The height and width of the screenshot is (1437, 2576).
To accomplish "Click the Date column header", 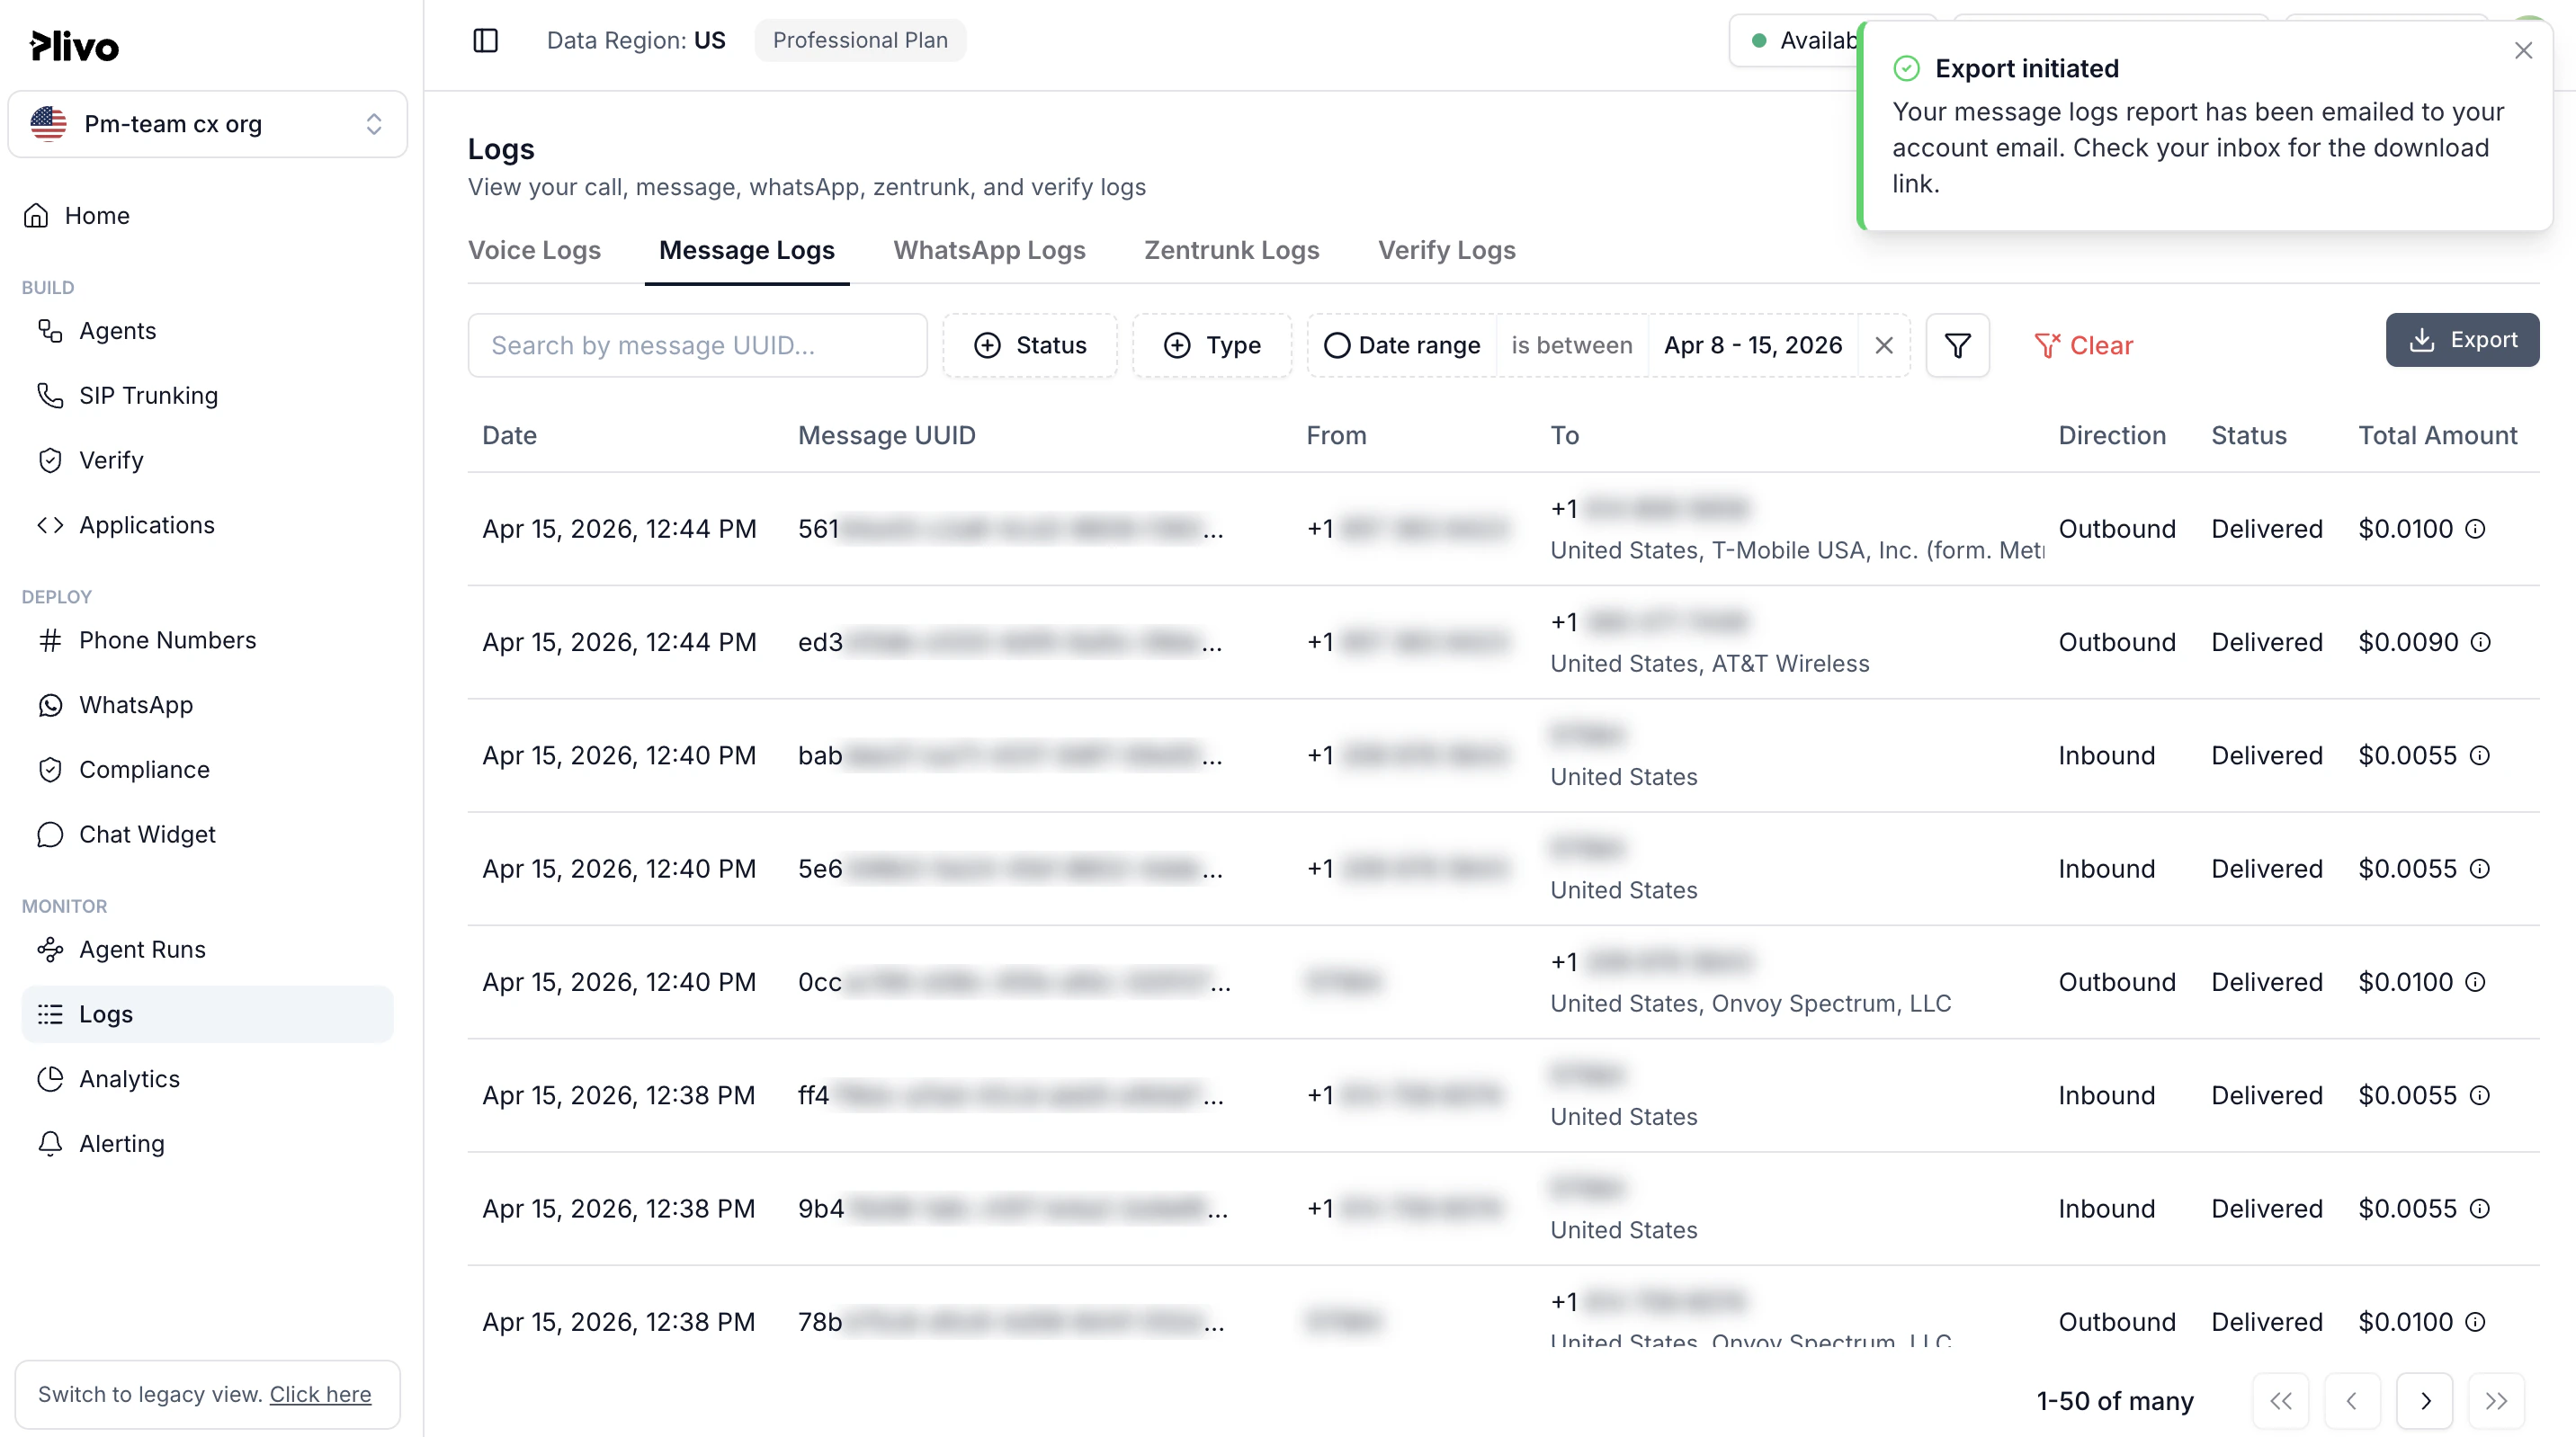I will (509, 437).
